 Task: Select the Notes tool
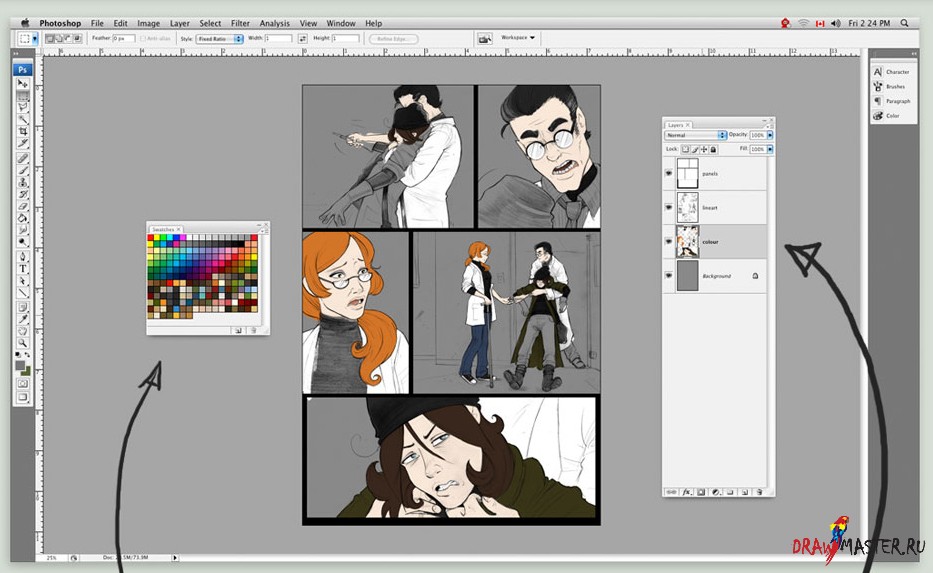[x=23, y=307]
